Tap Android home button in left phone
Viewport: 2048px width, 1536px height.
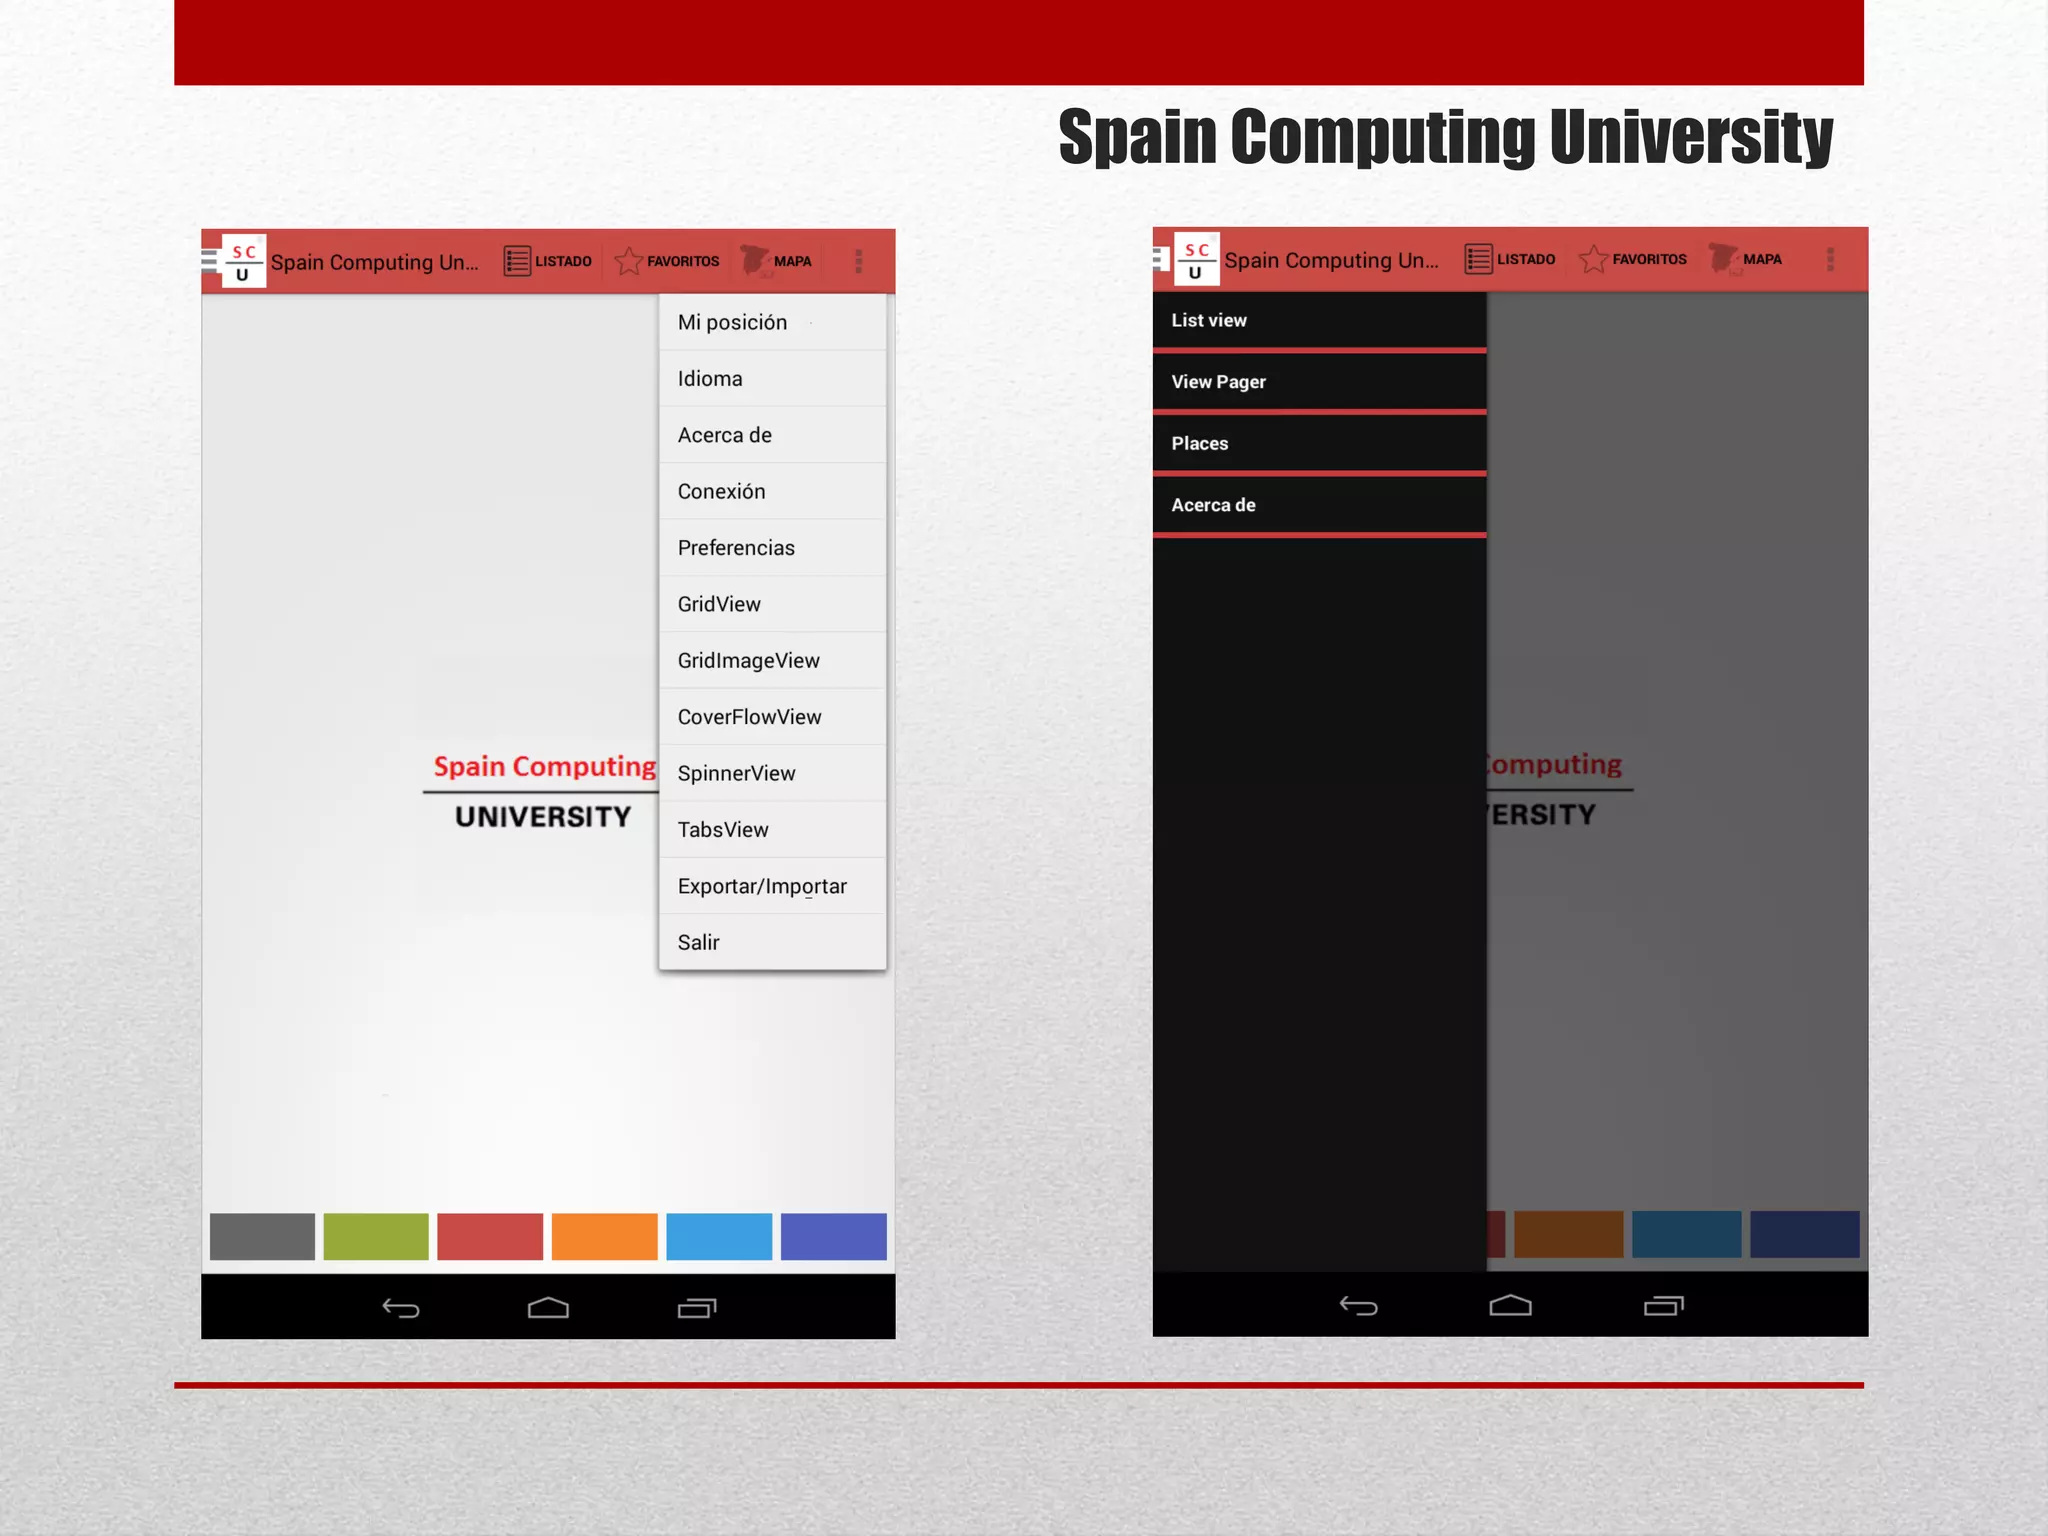[x=548, y=1307]
